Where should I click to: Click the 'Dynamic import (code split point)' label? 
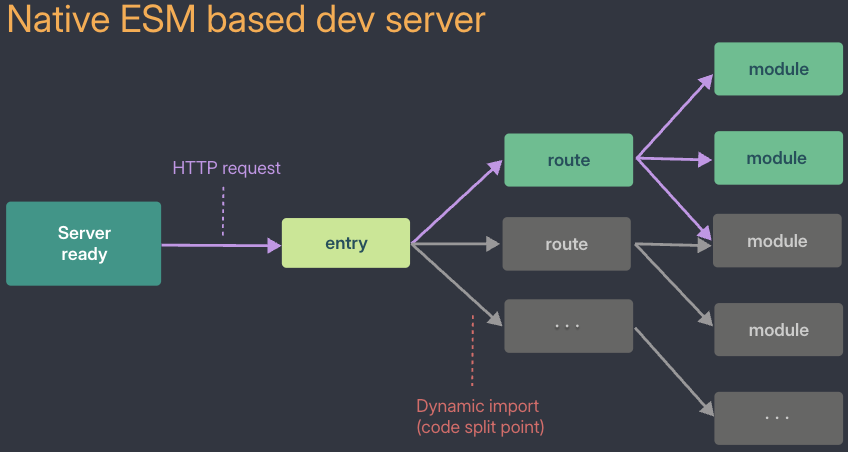pos(480,416)
